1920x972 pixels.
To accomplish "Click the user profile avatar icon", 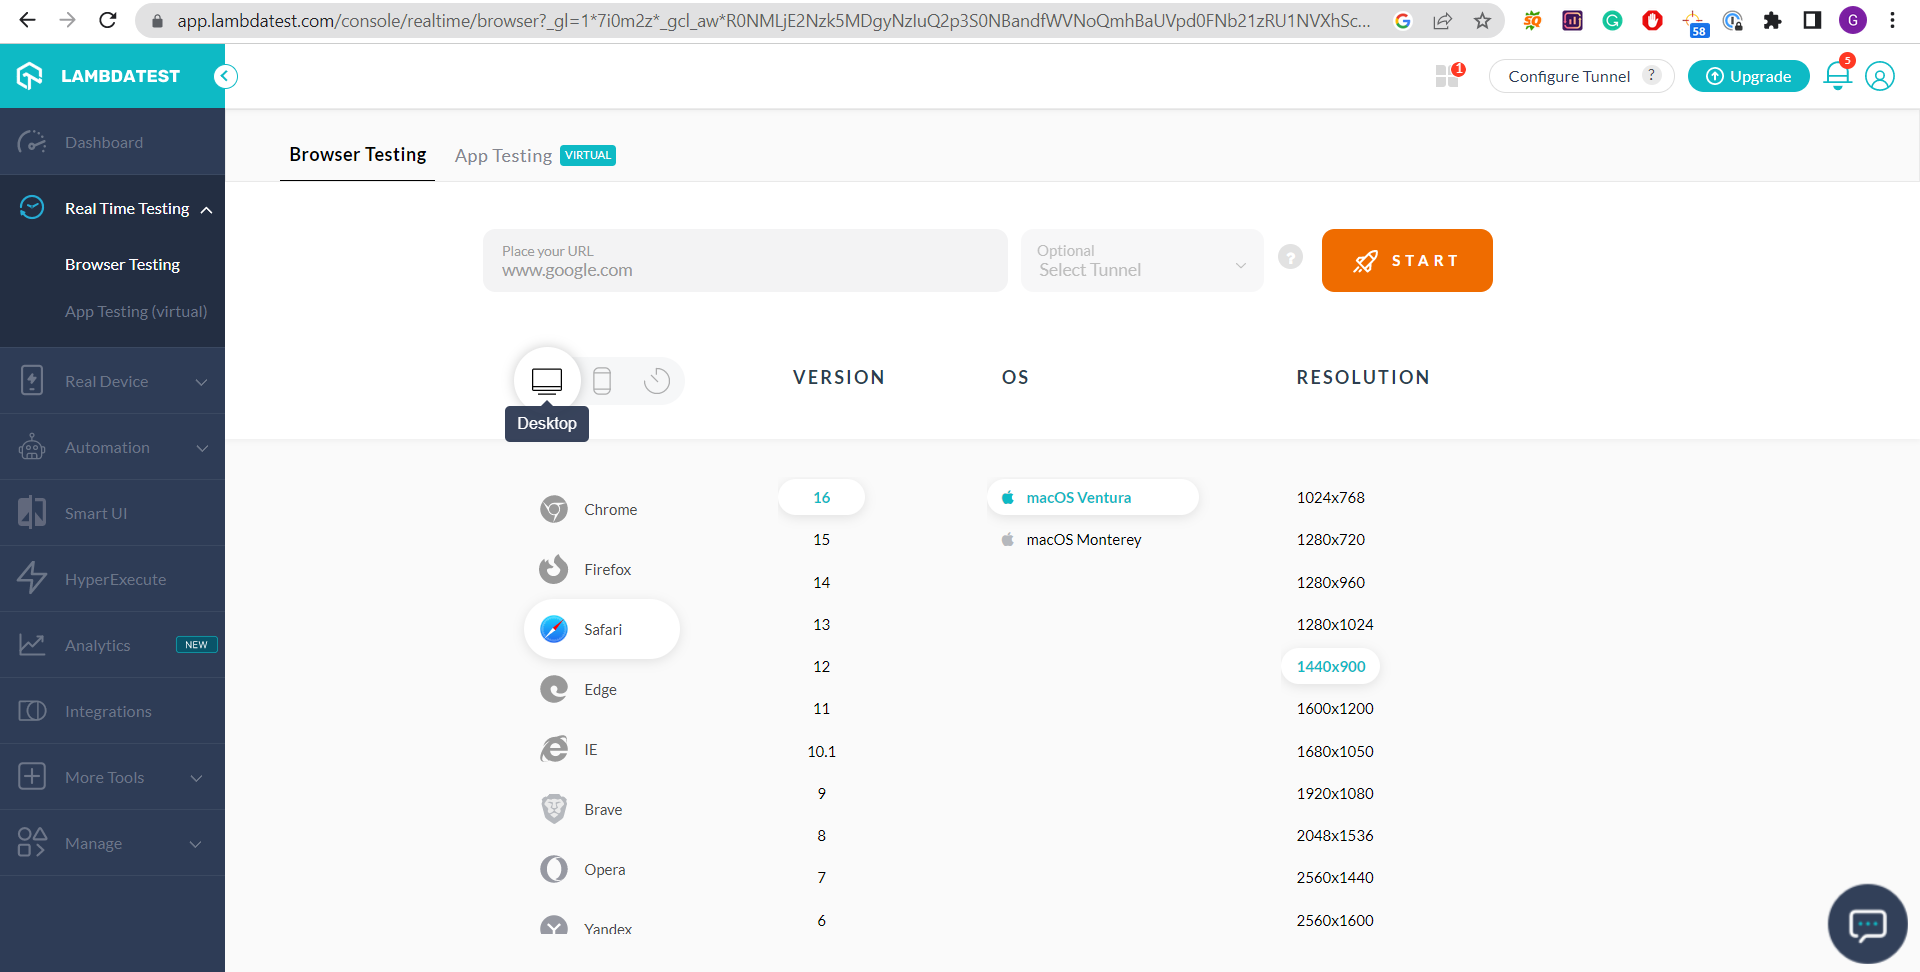I will point(1880,76).
